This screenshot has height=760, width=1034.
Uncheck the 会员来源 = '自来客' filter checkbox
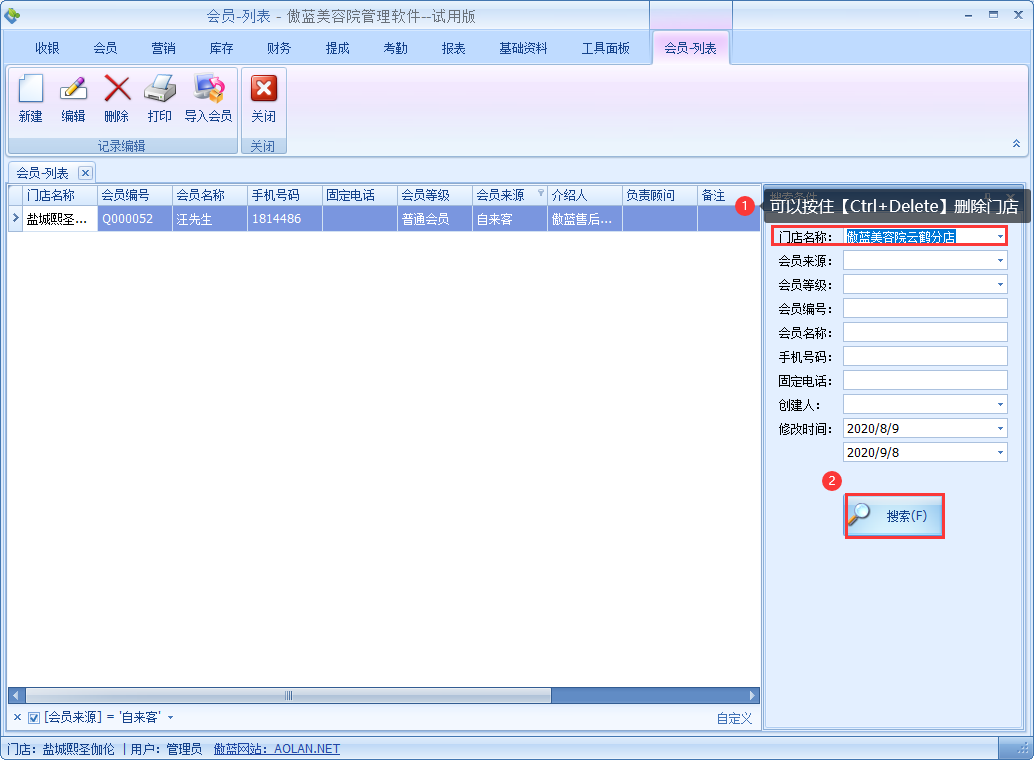point(34,717)
